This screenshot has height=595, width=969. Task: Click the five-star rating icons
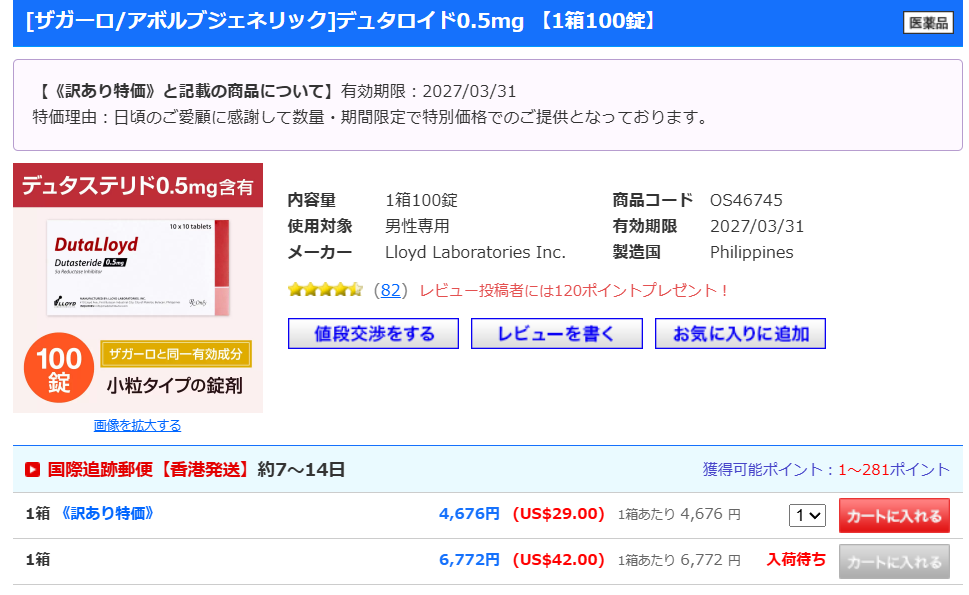point(325,290)
